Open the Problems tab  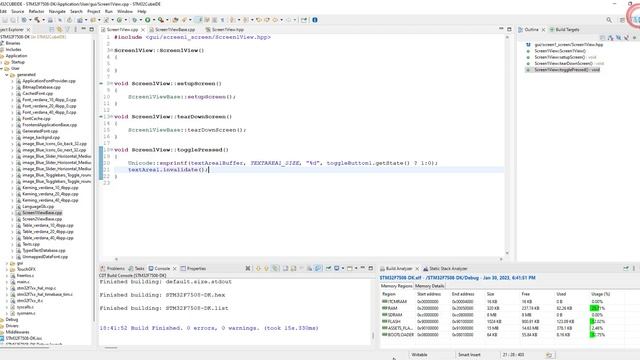[x=113, y=269]
